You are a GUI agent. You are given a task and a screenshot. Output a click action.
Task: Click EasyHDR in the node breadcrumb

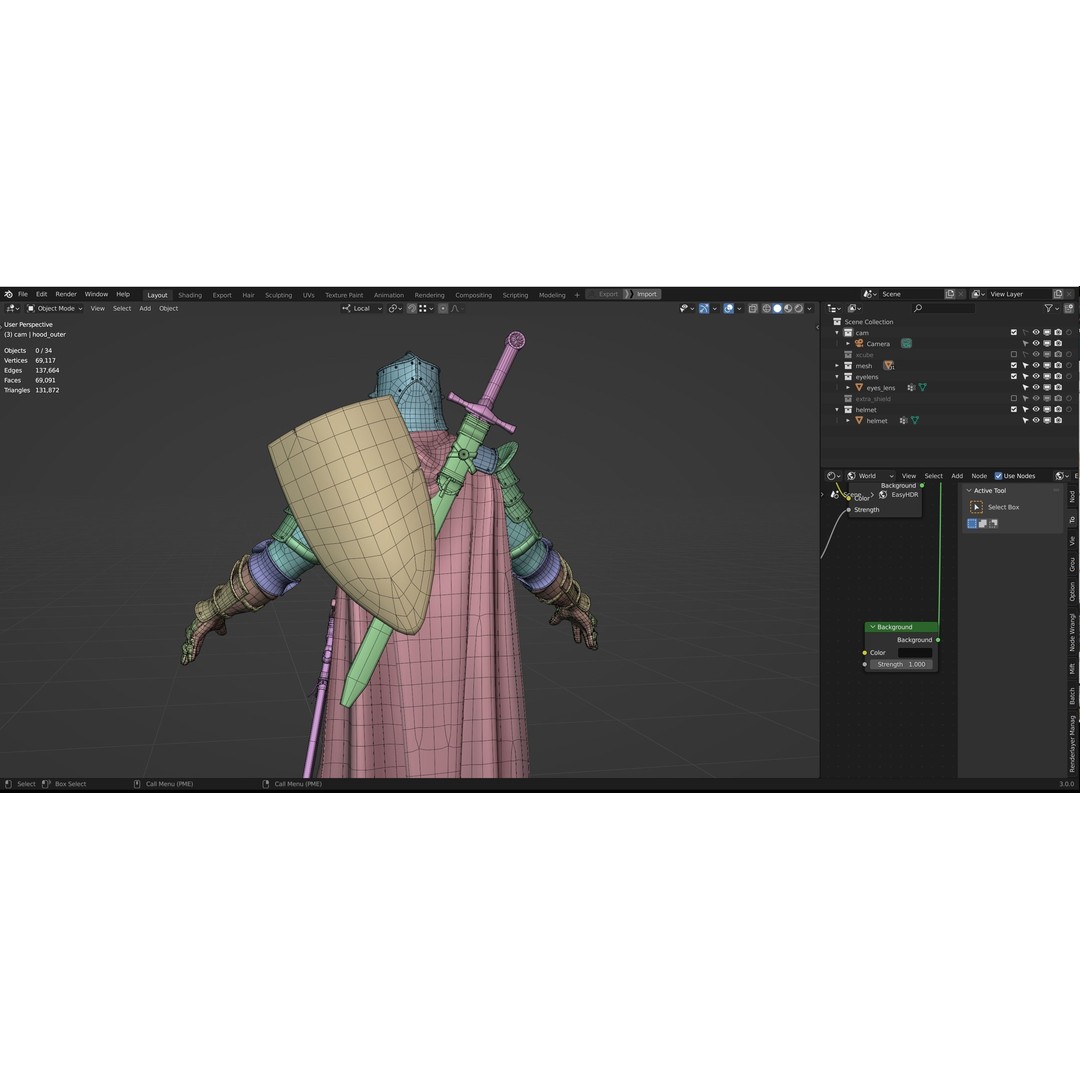[904, 495]
